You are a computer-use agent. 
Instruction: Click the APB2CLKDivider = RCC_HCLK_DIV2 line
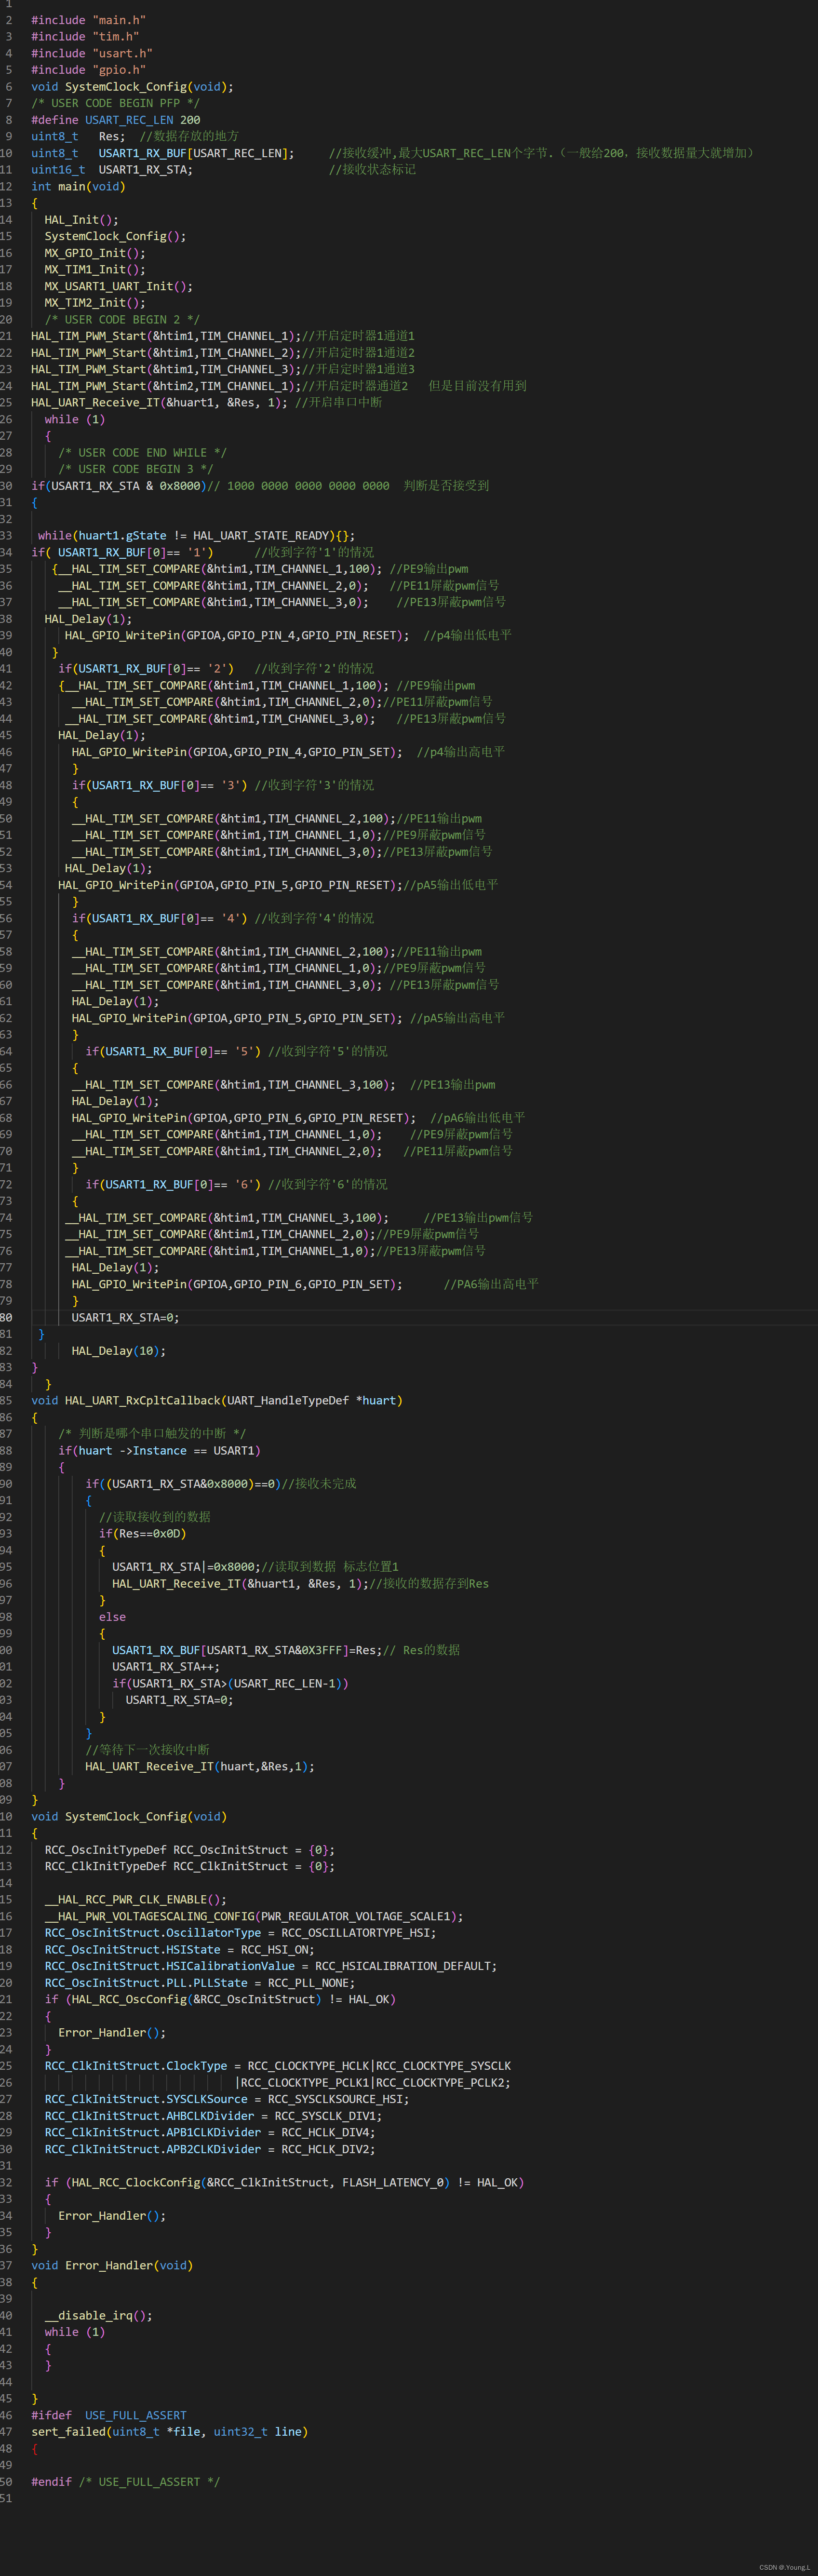coord(210,2150)
